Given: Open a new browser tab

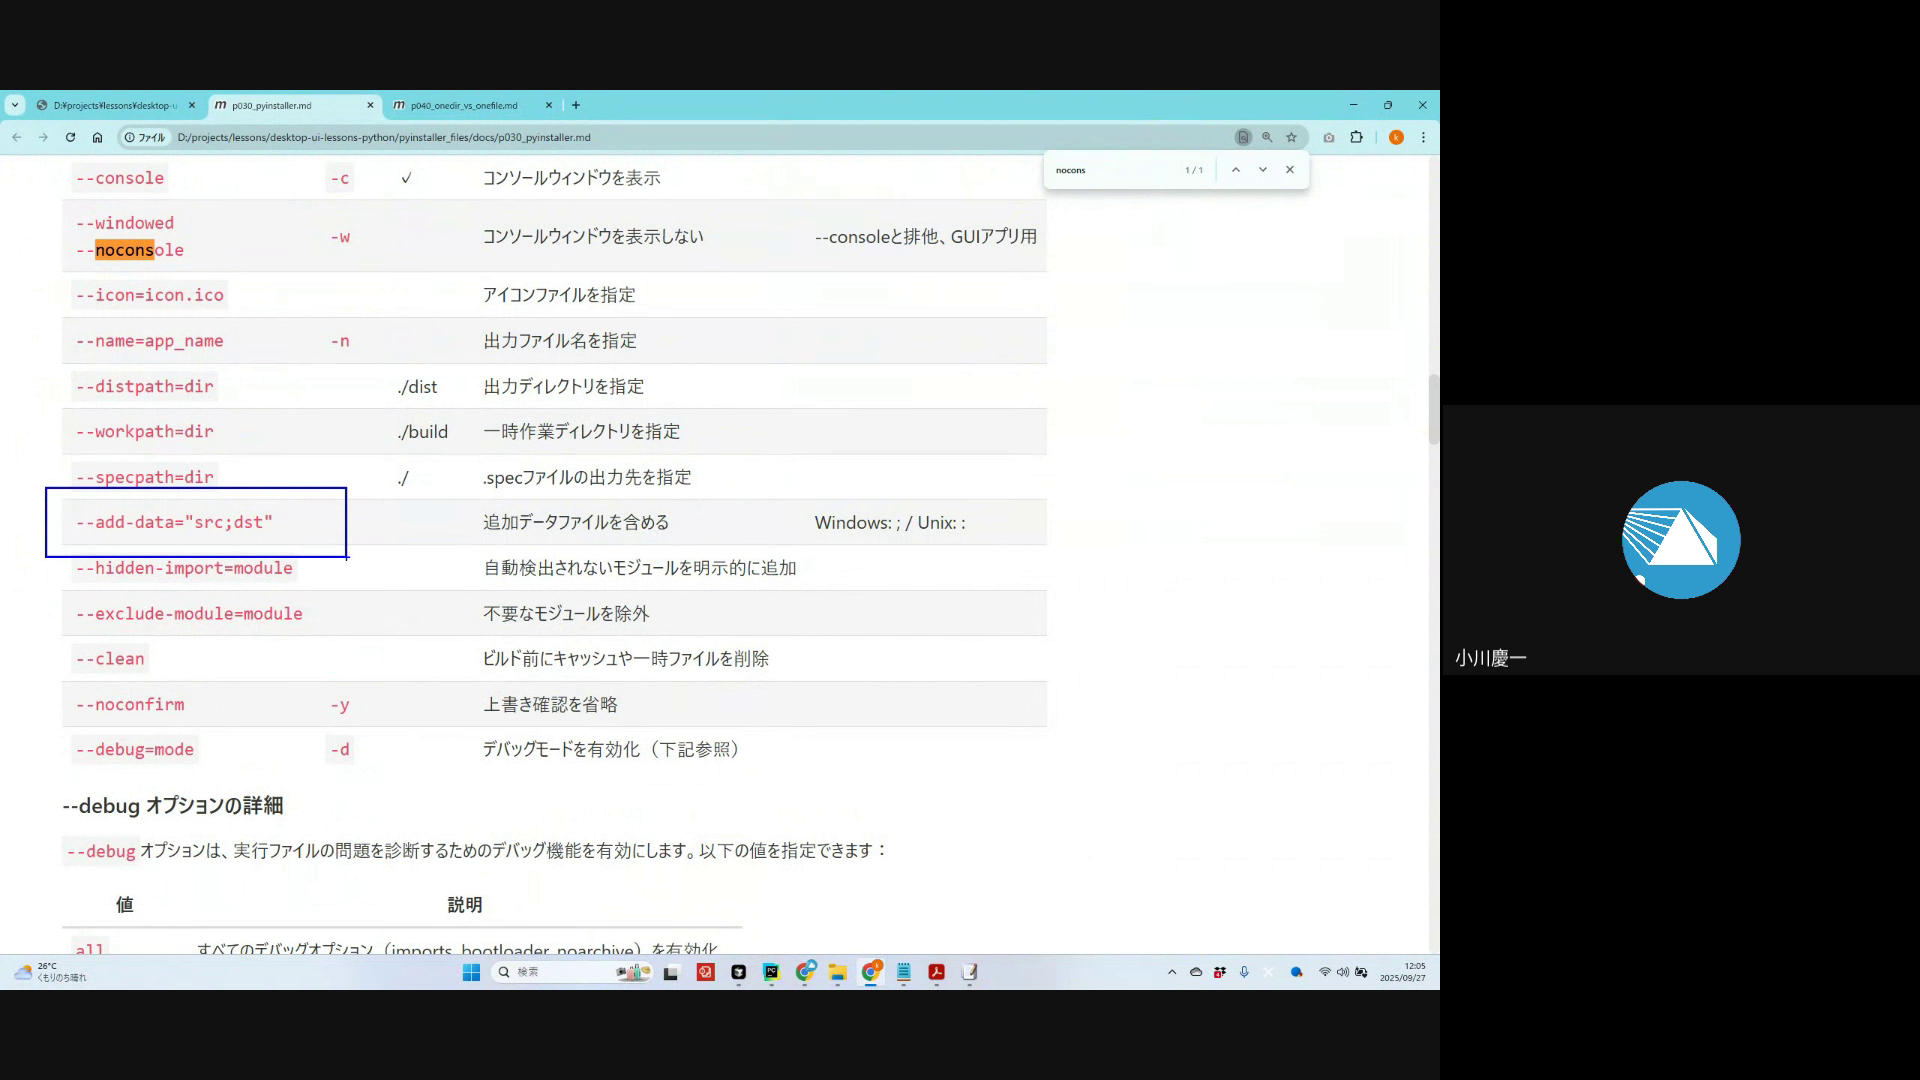Looking at the screenshot, I should pyautogui.click(x=576, y=105).
